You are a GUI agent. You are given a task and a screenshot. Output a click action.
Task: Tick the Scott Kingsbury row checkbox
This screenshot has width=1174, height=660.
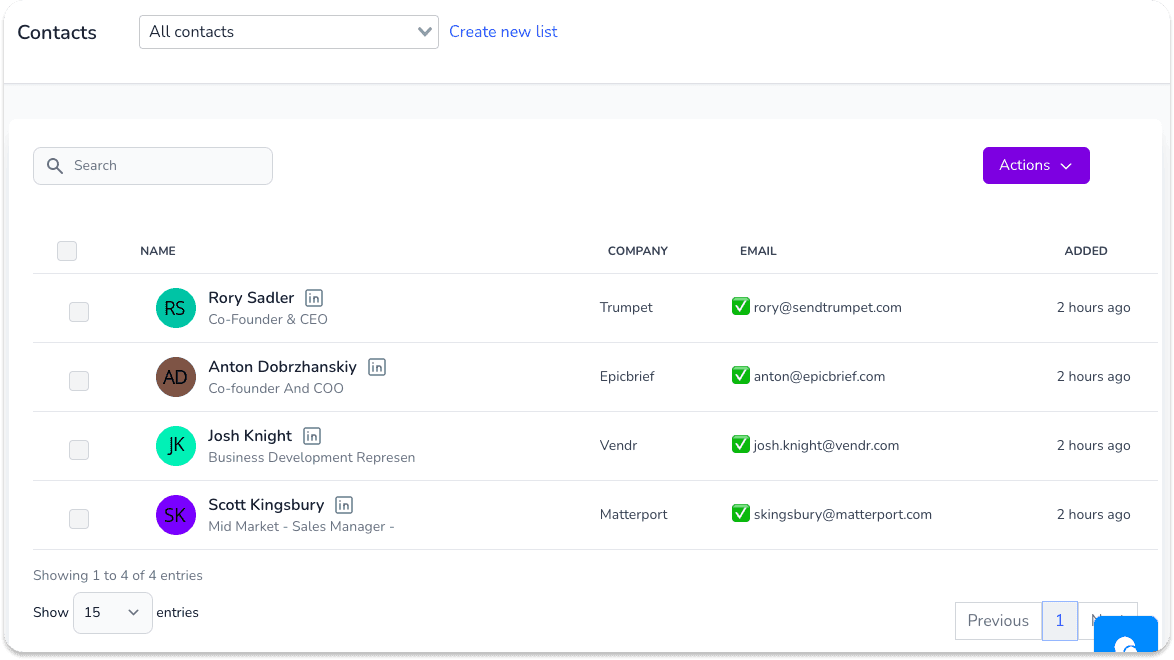coord(79,518)
